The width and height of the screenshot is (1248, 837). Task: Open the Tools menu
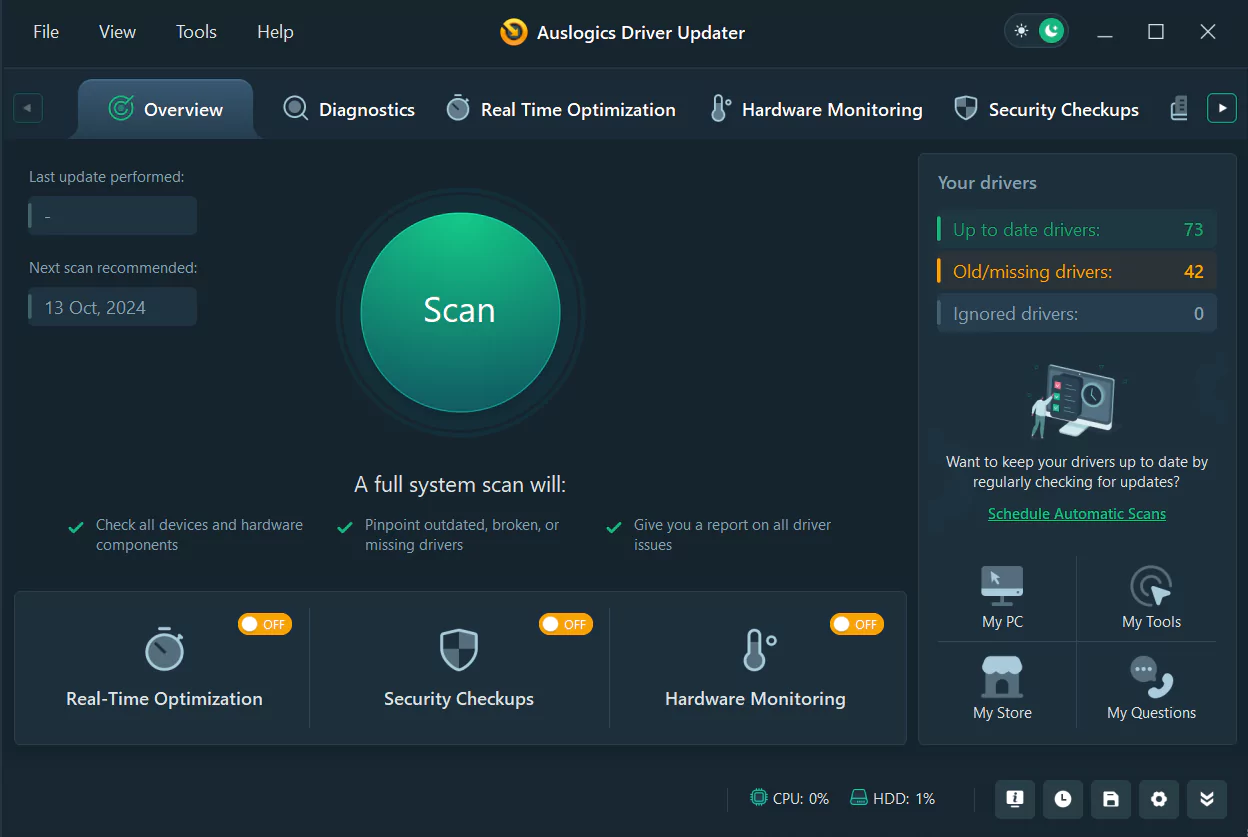(x=196, y=31)
